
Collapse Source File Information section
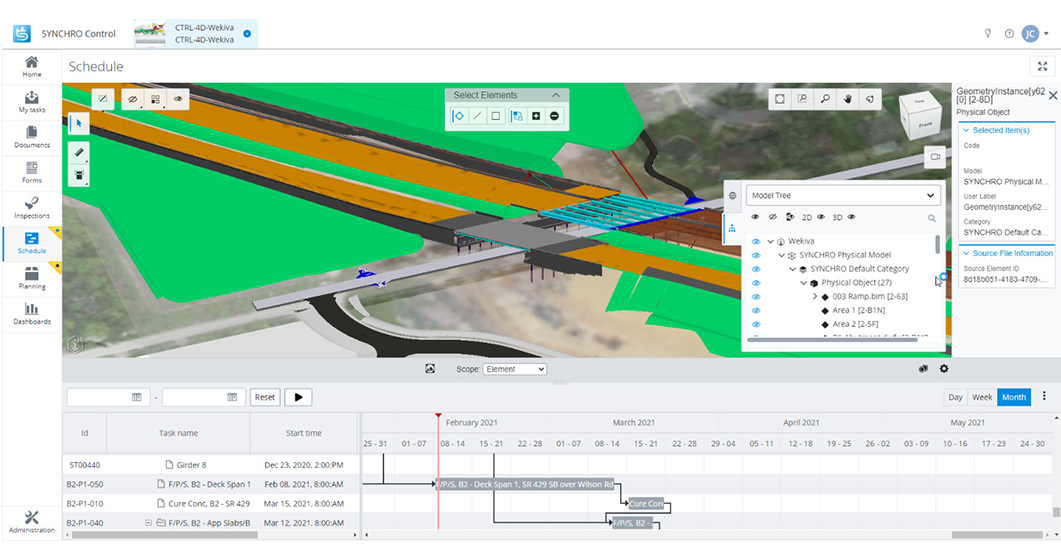click(966, 253)
